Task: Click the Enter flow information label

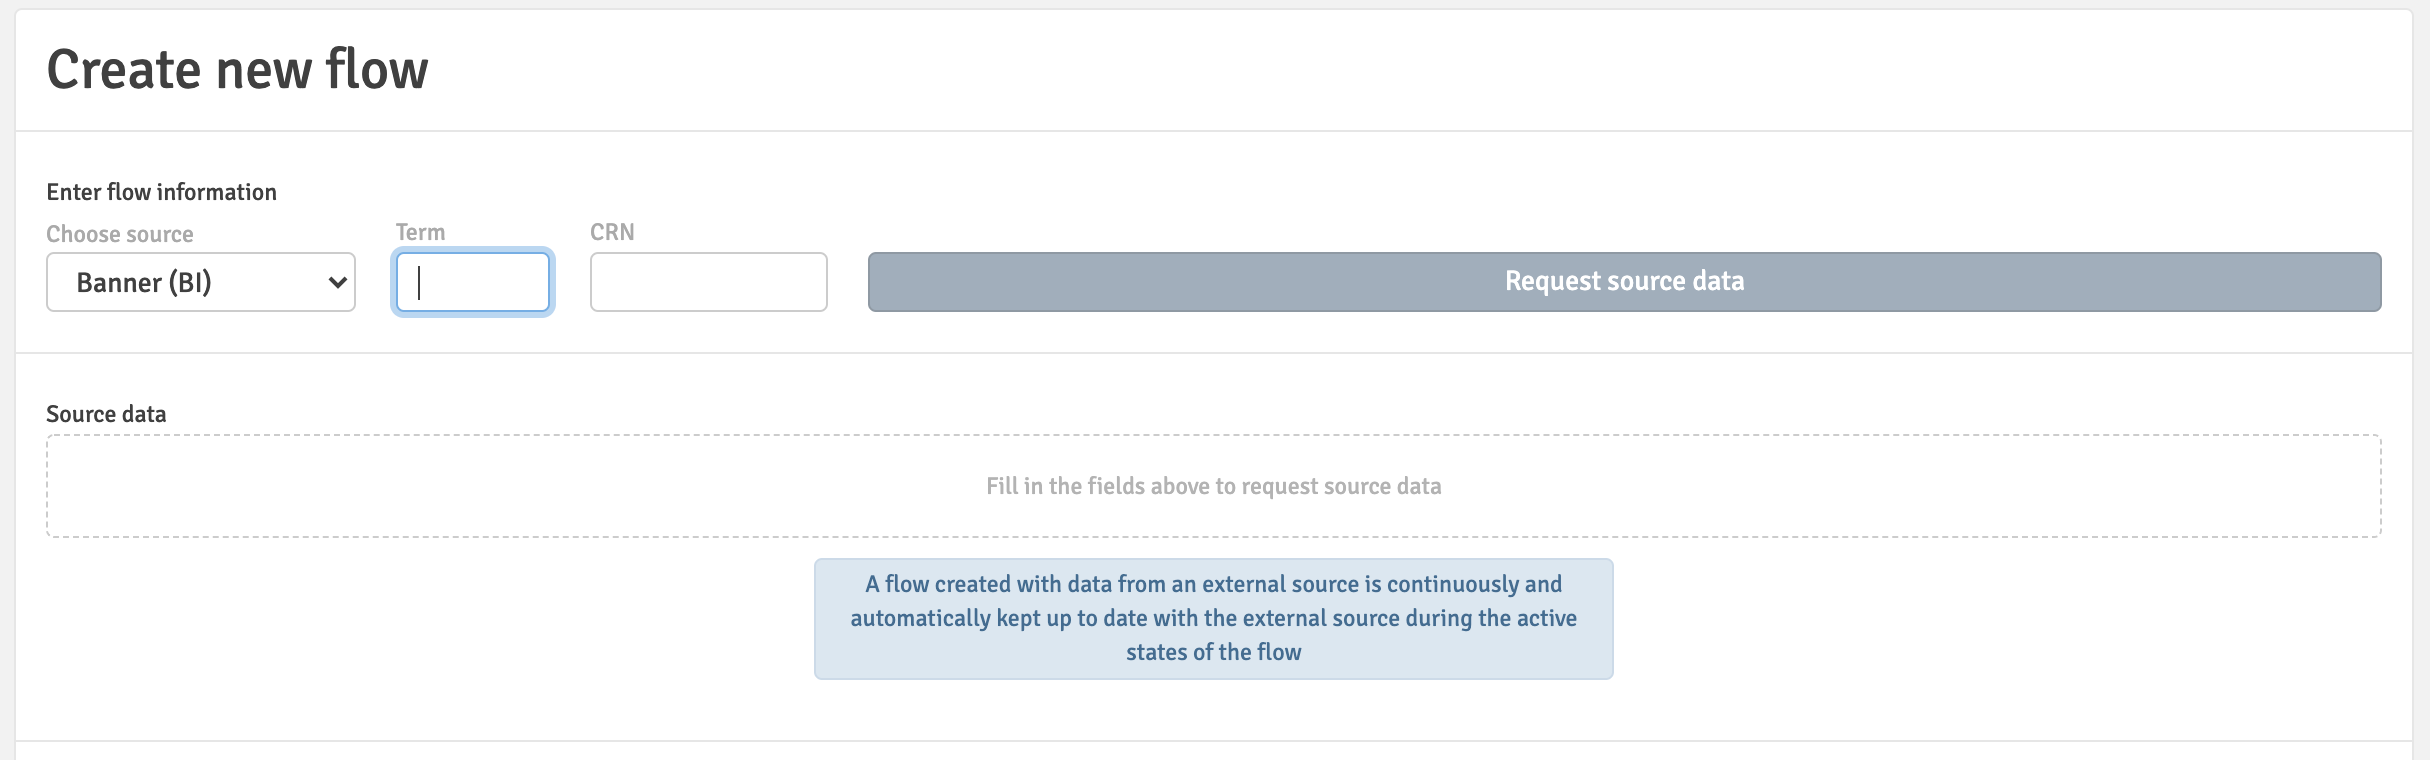Action: [161, 192]
